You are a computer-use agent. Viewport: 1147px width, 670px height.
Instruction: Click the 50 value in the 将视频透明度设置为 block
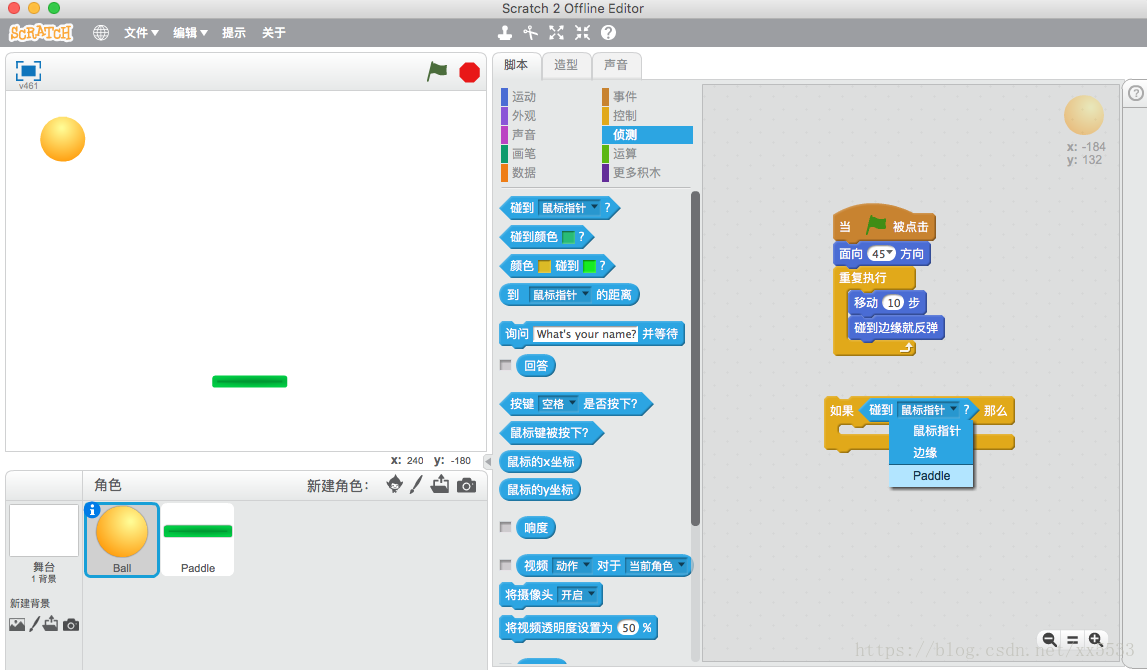coord(628,628)
